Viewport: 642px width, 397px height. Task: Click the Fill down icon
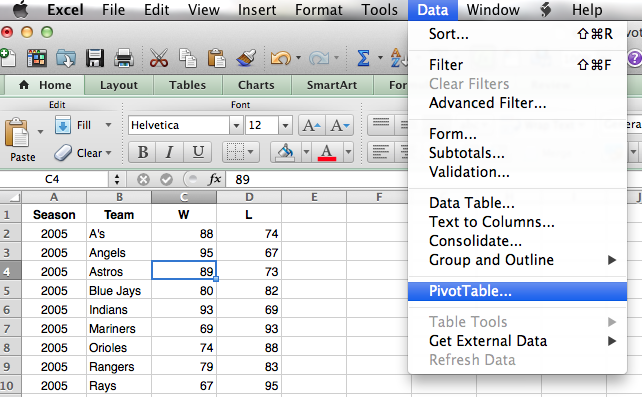[x=63, y=125]
